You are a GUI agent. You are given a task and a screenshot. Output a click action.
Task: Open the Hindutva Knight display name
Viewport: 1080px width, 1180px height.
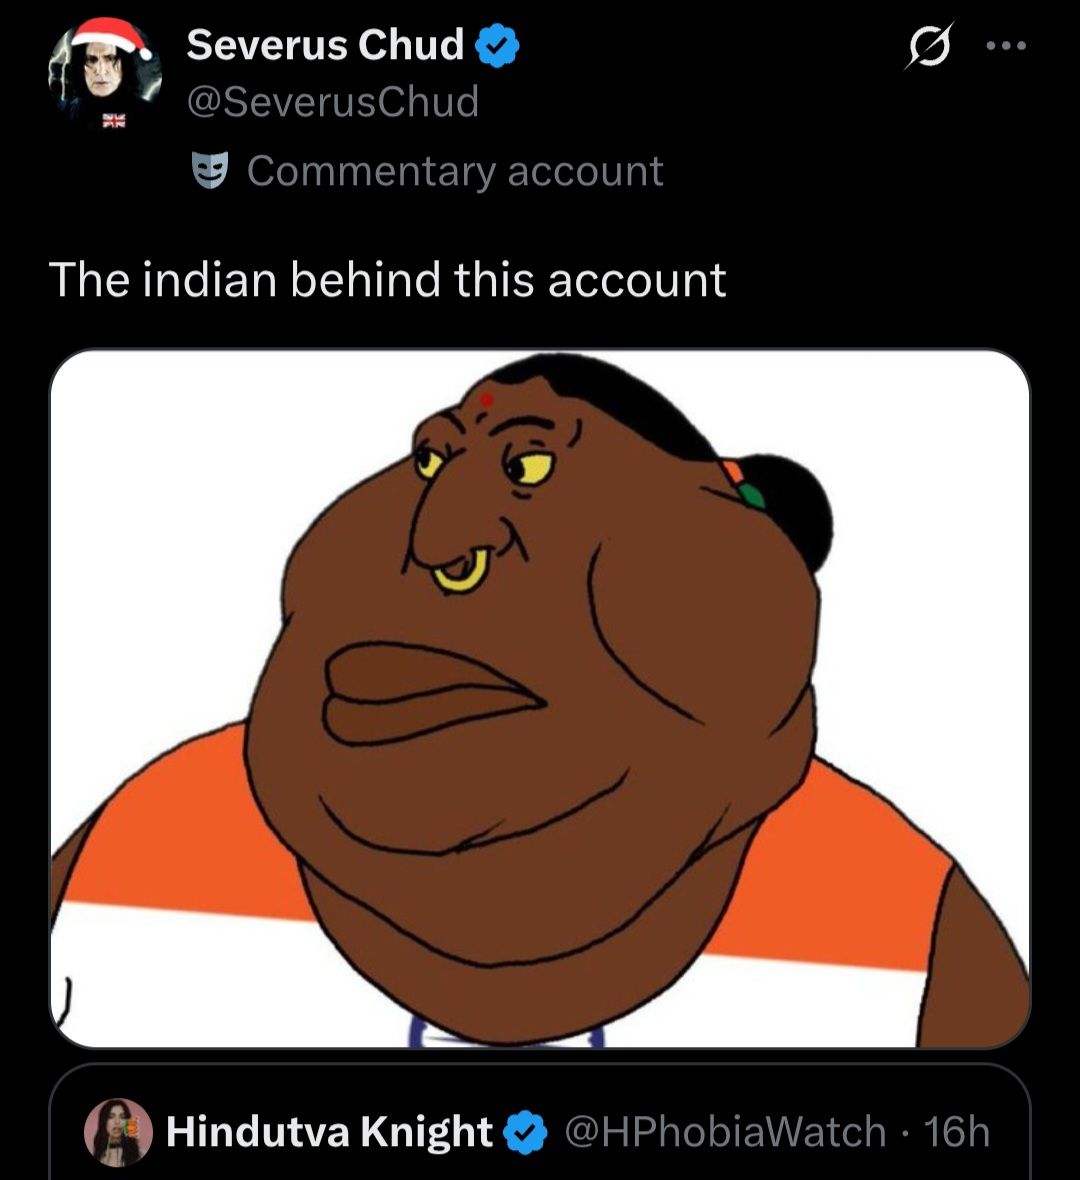(x=329, y=1132)
